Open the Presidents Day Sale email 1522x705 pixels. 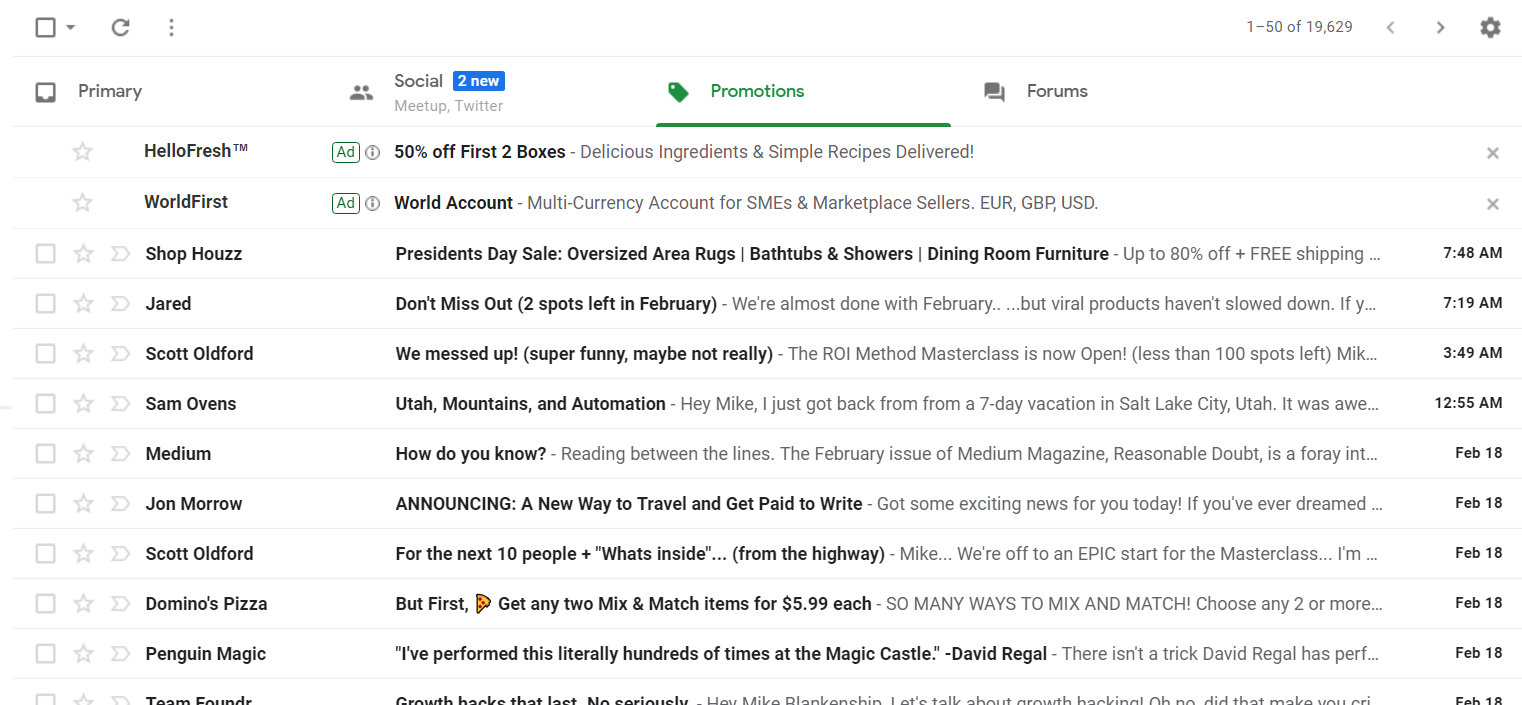(767, 254)
